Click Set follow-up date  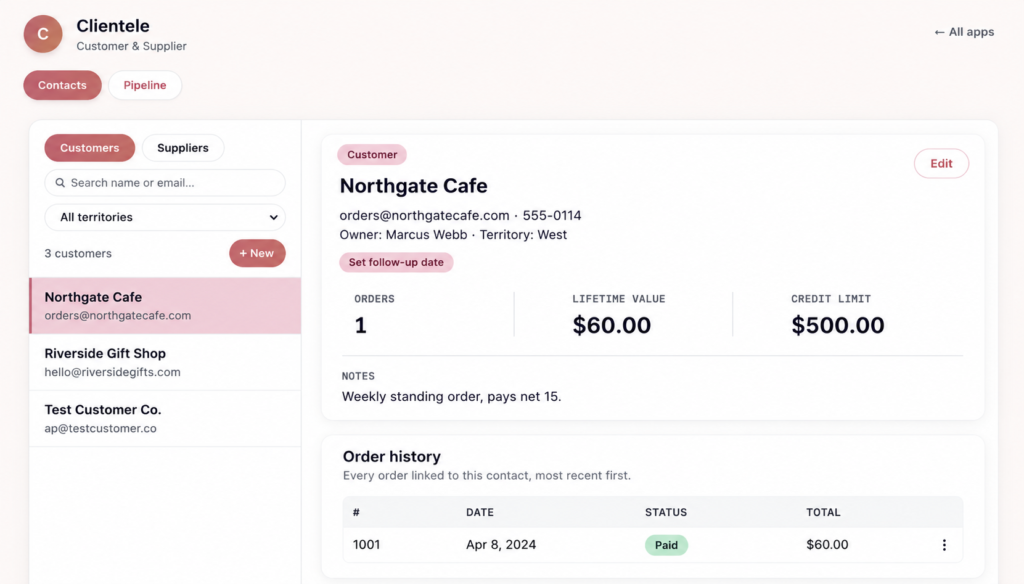click(x=396, y=262)
